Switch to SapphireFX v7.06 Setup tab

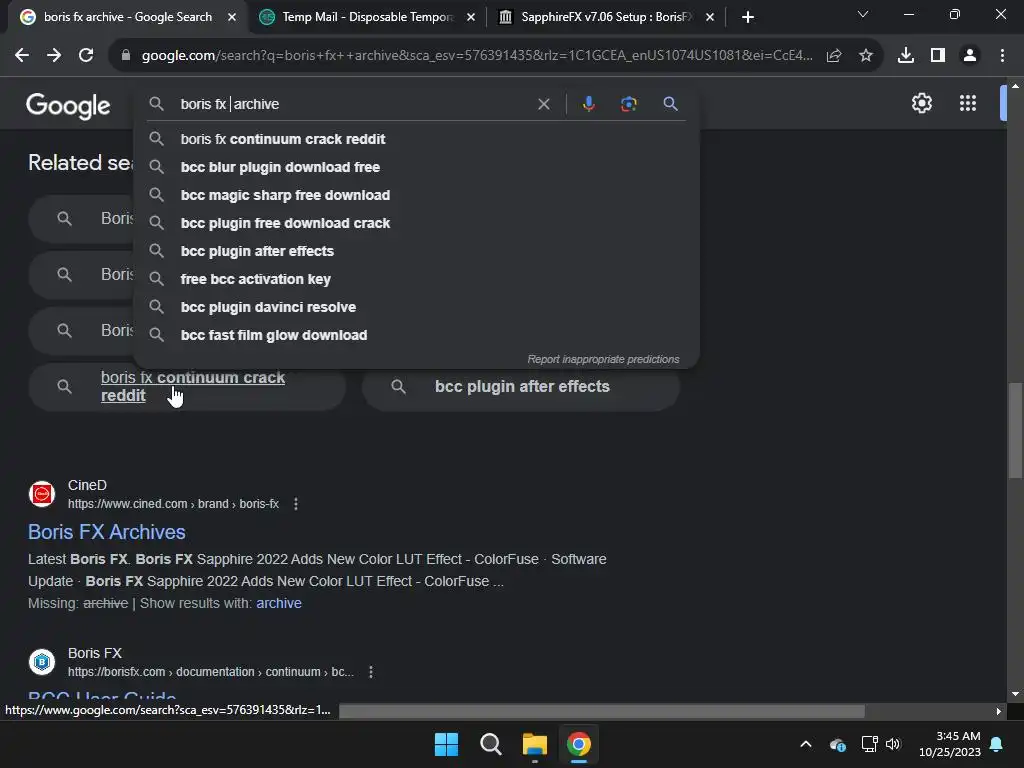607,17
